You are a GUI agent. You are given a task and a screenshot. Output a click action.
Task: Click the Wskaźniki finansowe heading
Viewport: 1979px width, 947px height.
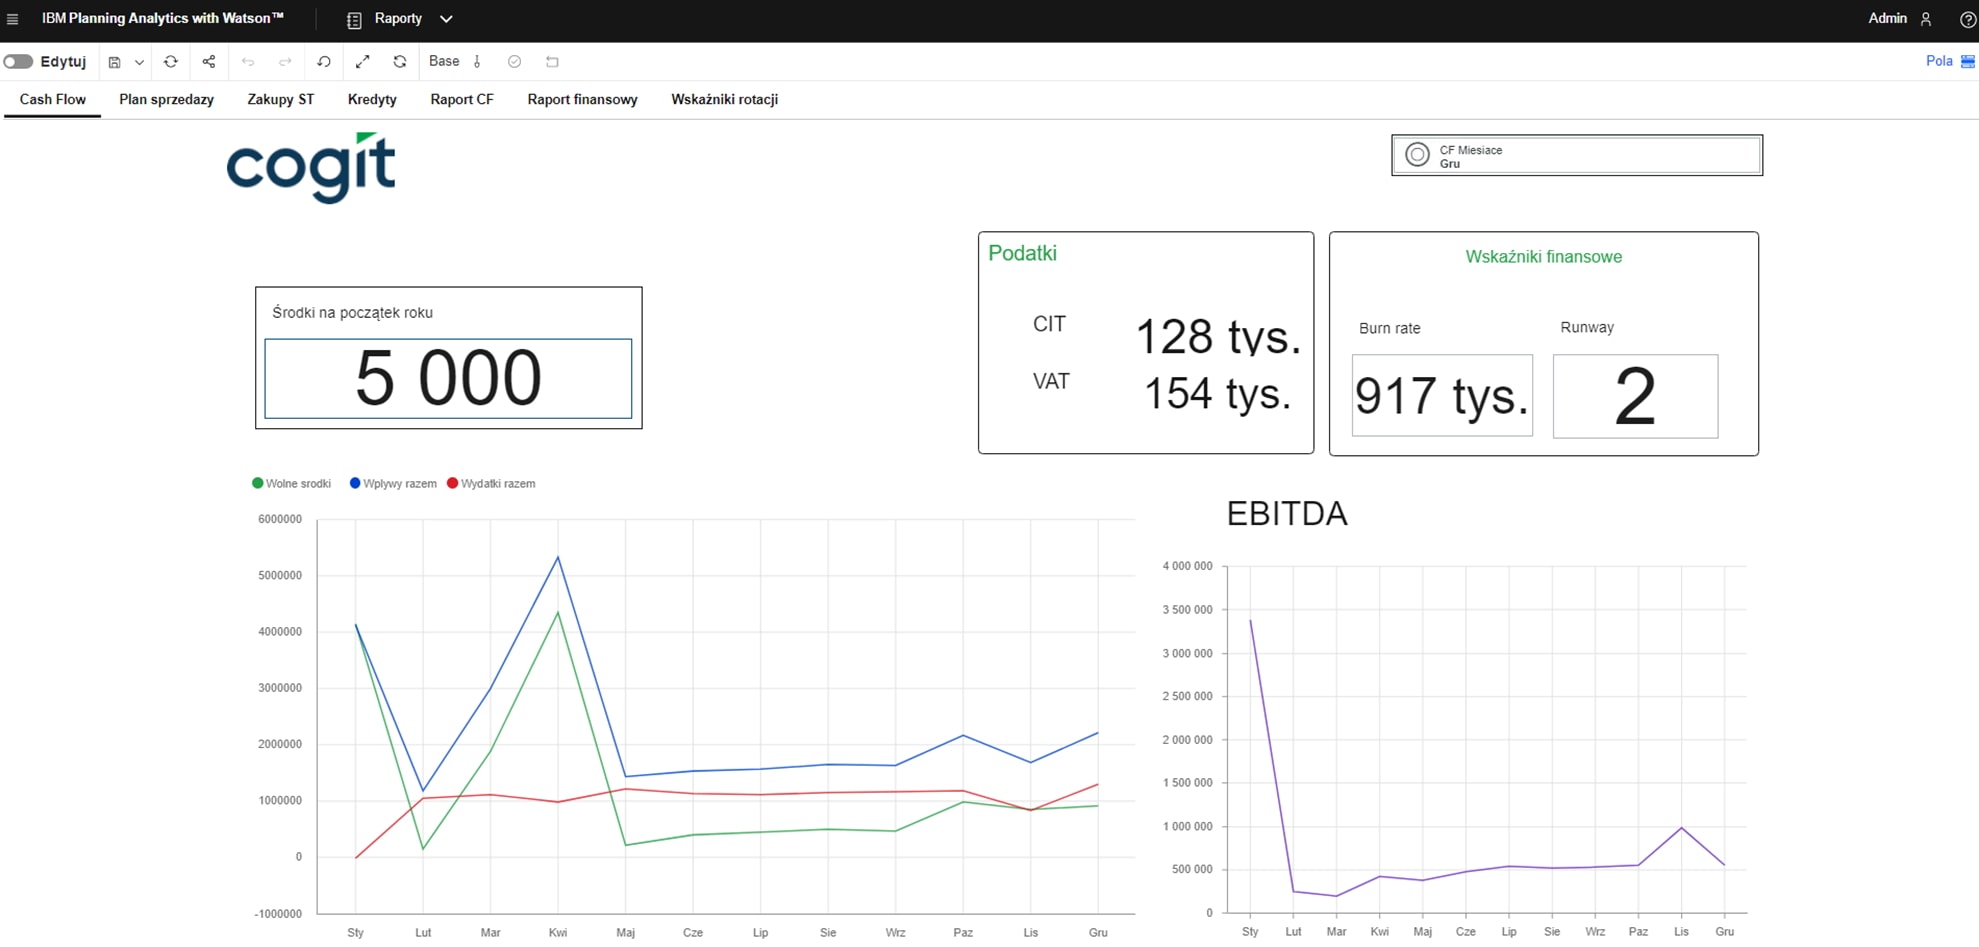point(1544,257)
